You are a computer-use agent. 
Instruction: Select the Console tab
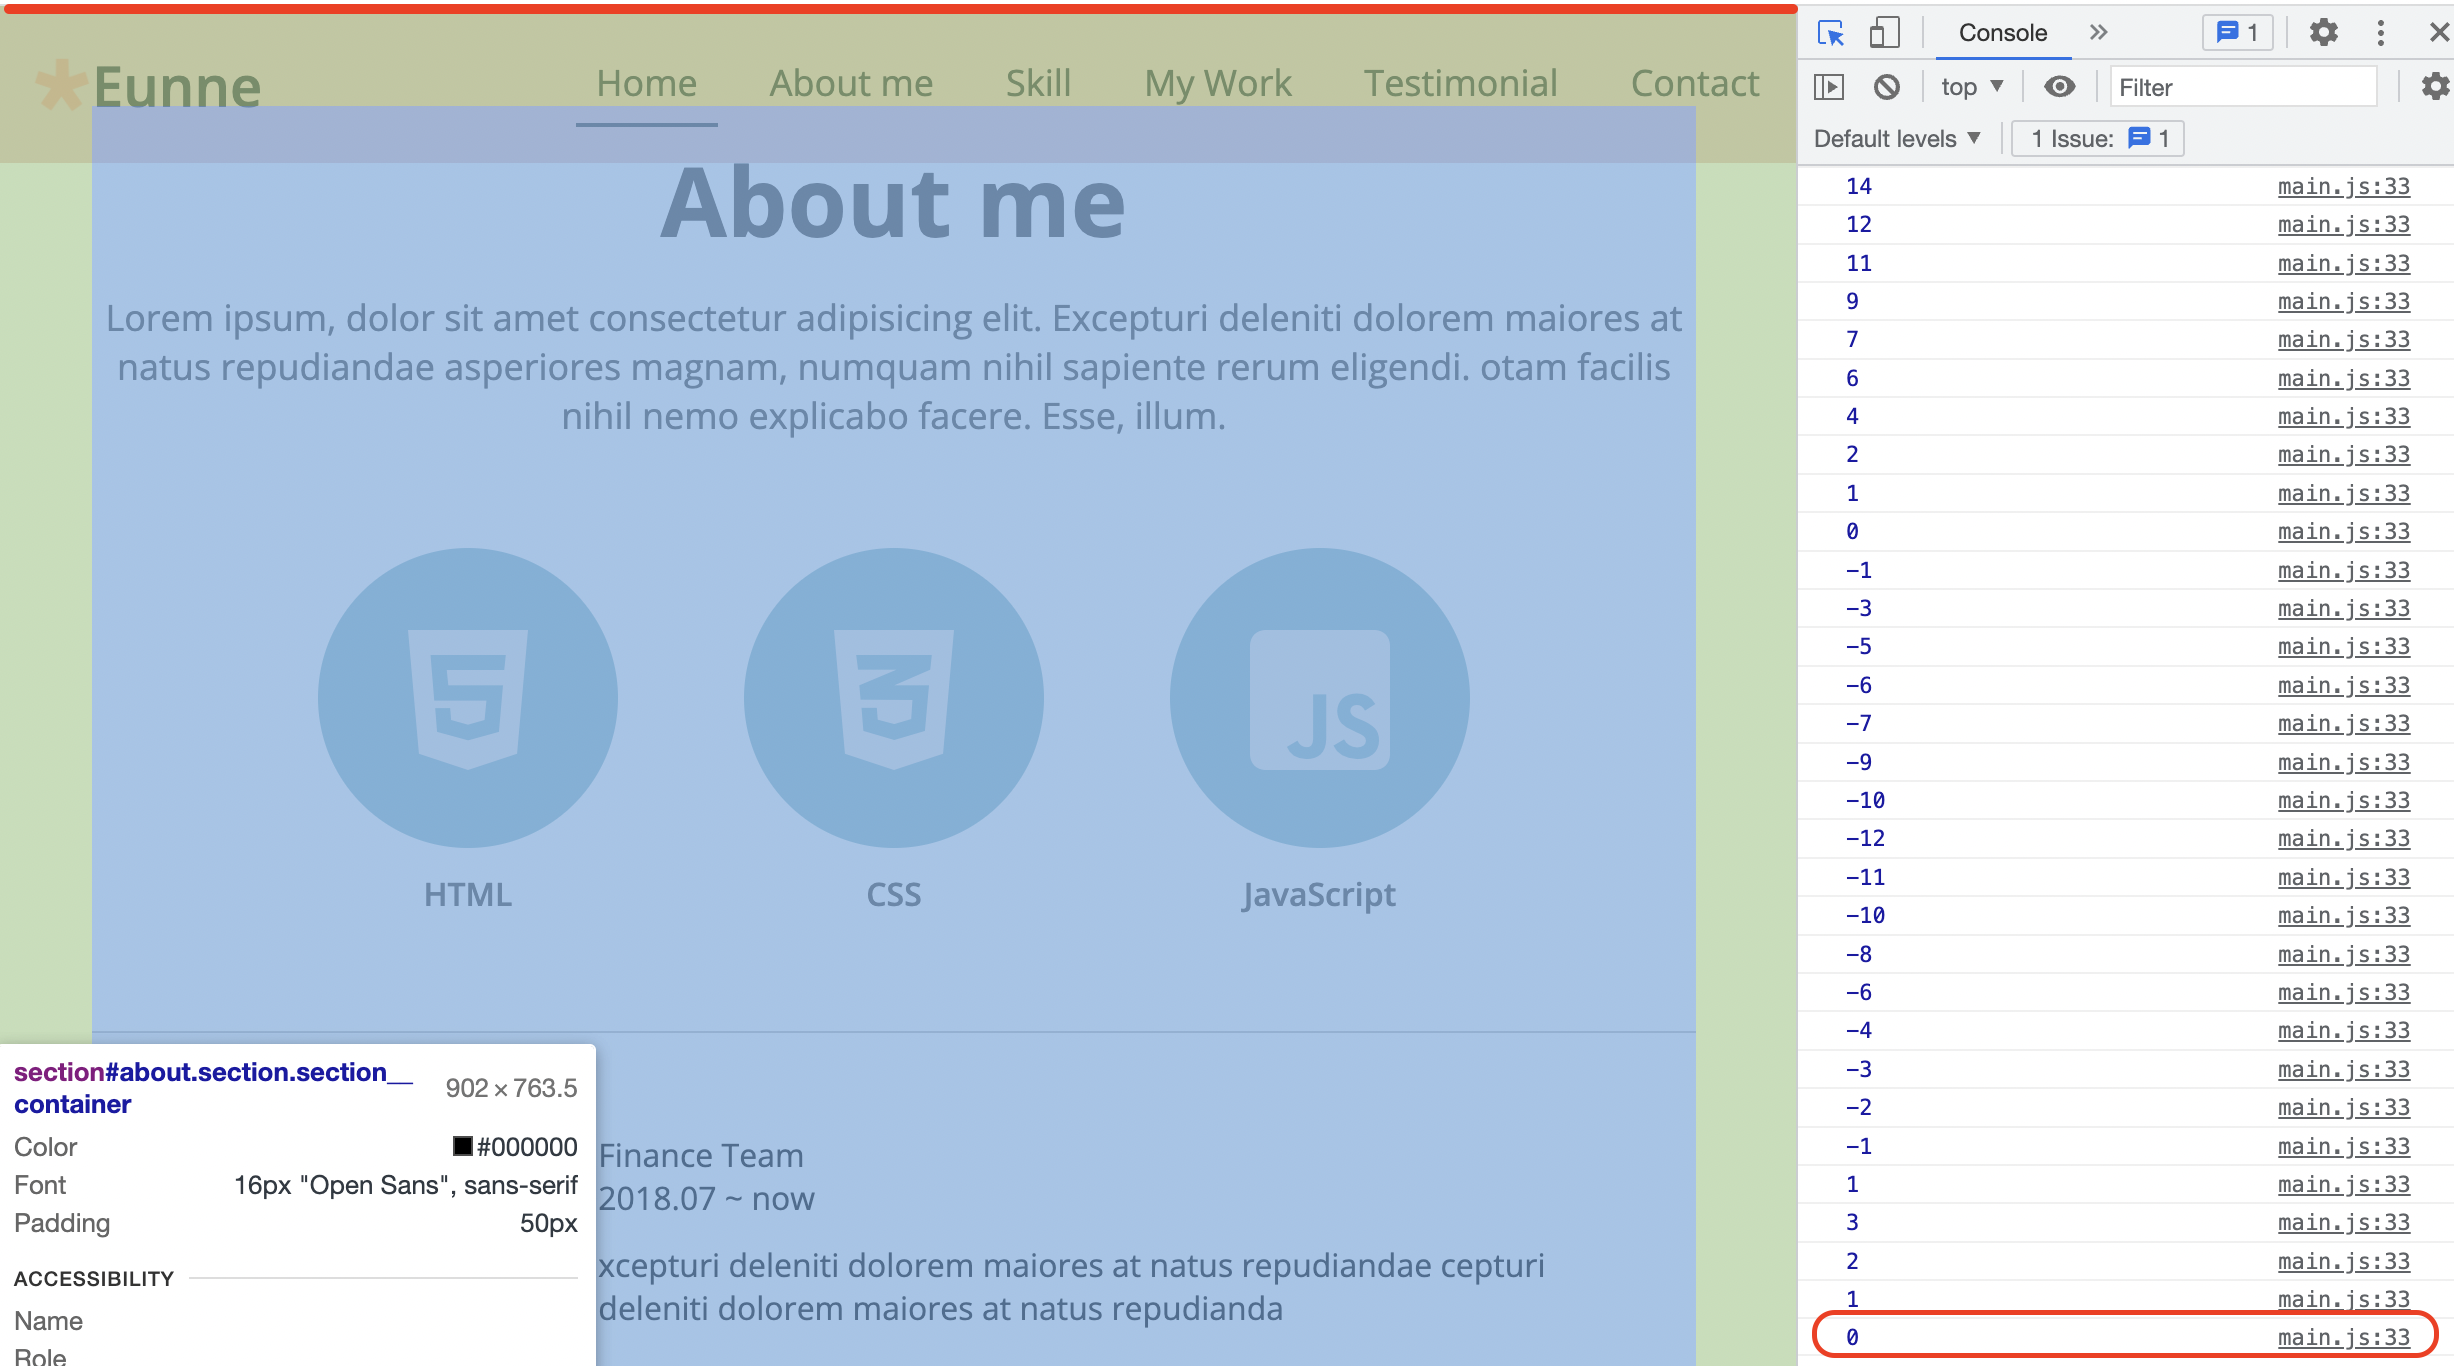tap(2002, 33)
